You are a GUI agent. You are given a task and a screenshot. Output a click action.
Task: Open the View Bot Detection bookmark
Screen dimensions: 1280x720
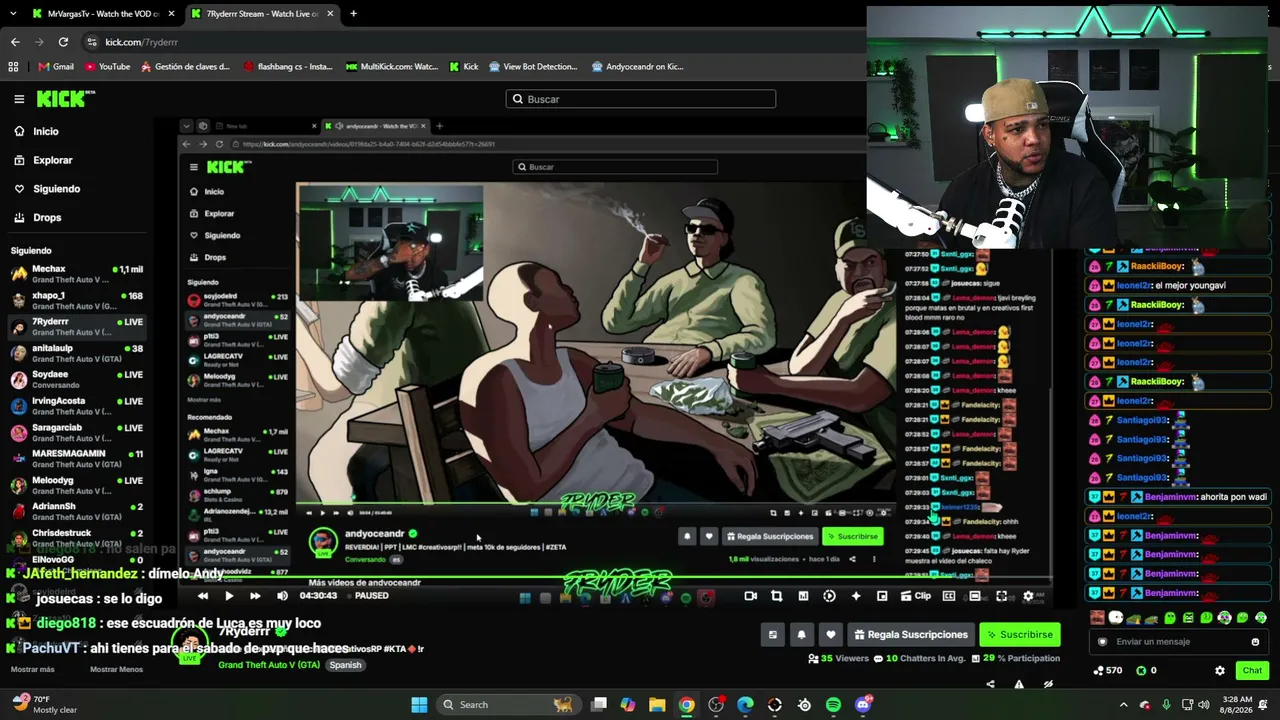click(533, 67)
